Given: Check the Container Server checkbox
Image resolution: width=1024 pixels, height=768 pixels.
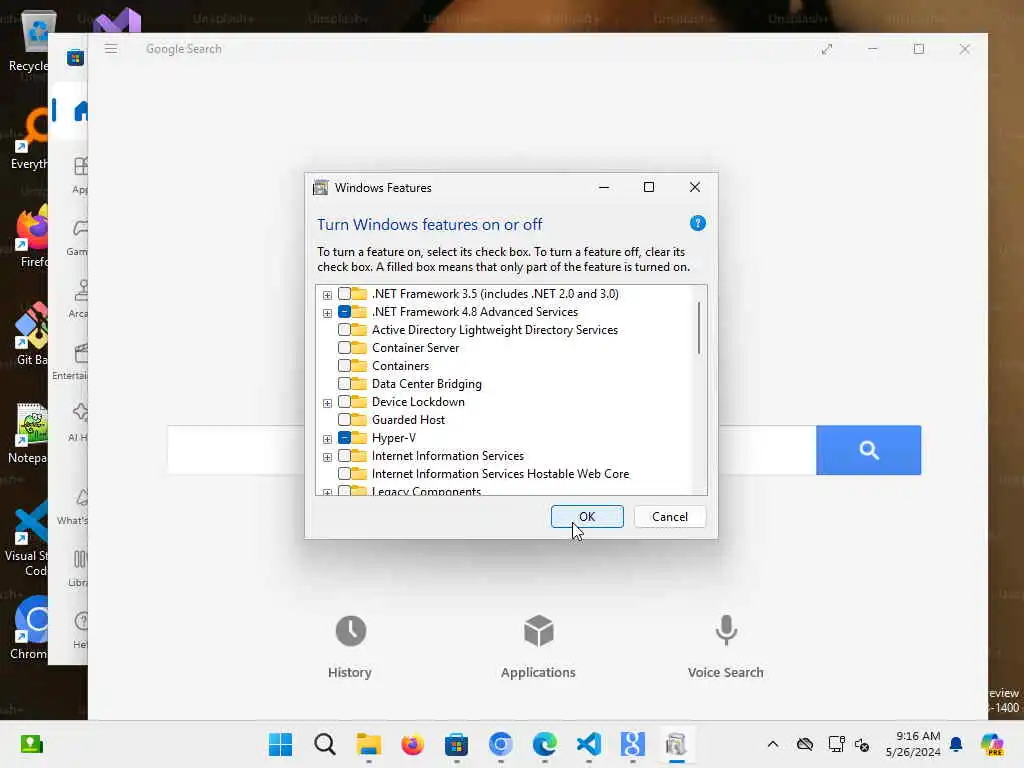Looking at the screenshot, I should (344, 347).
